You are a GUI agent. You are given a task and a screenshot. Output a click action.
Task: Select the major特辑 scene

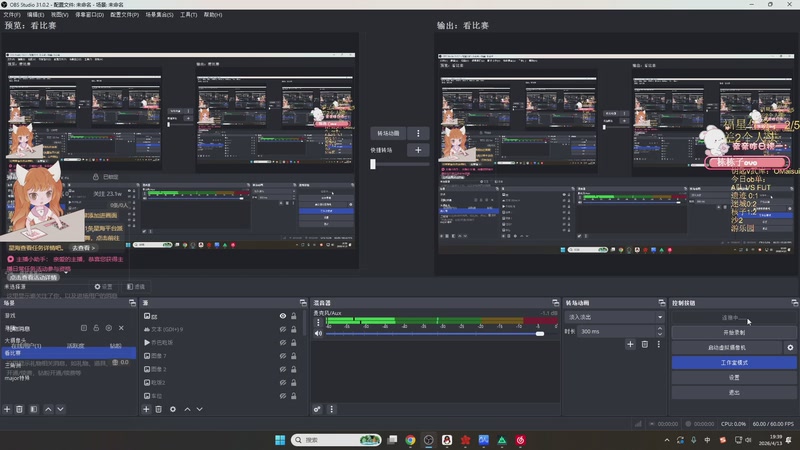(x=17, y=378)
